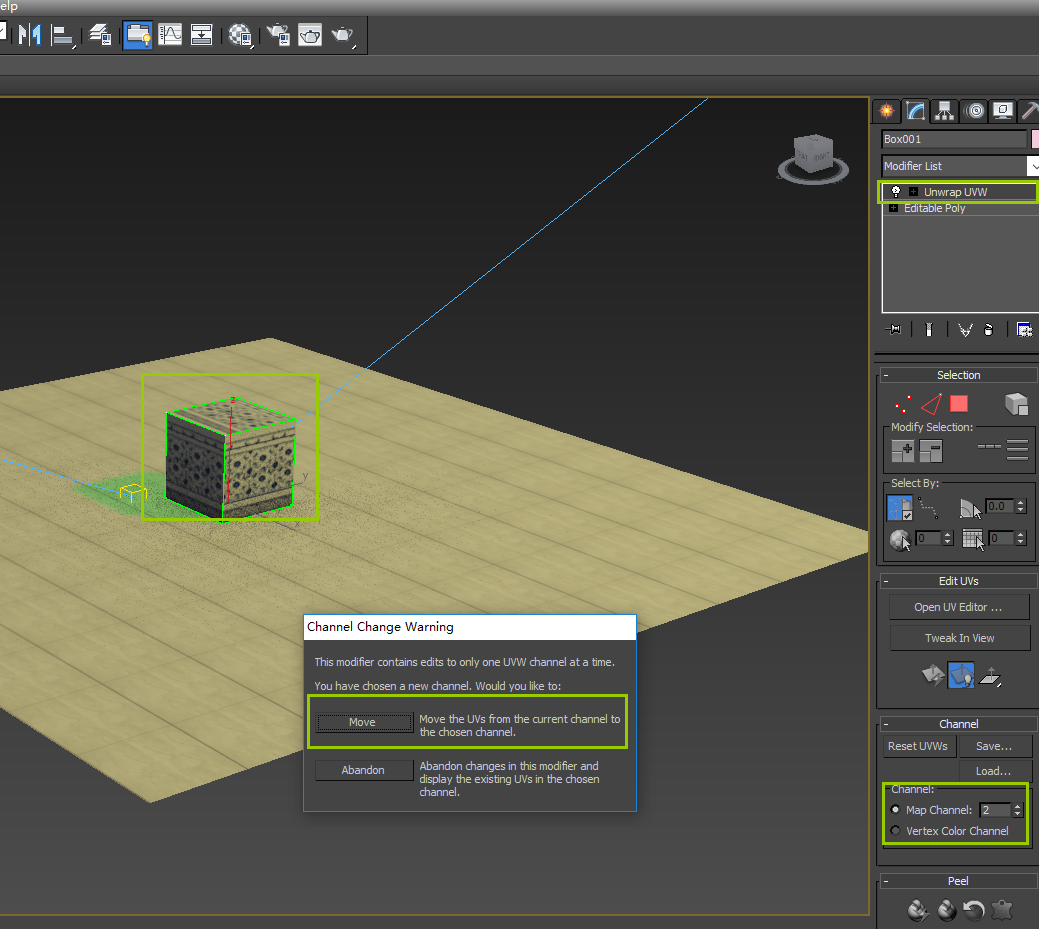The image size is (1039, 929).
Task: Switch to the Utilities command panel tab
Action: [1031, 111]
